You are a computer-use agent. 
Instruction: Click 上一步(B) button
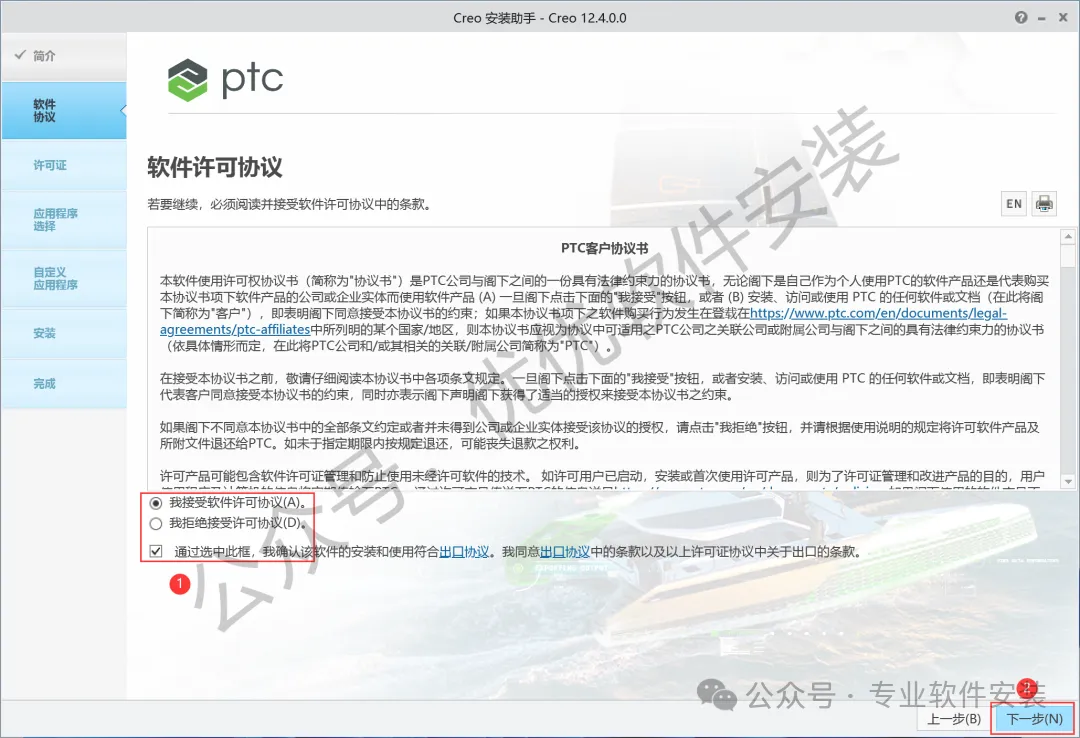(954, 719)
